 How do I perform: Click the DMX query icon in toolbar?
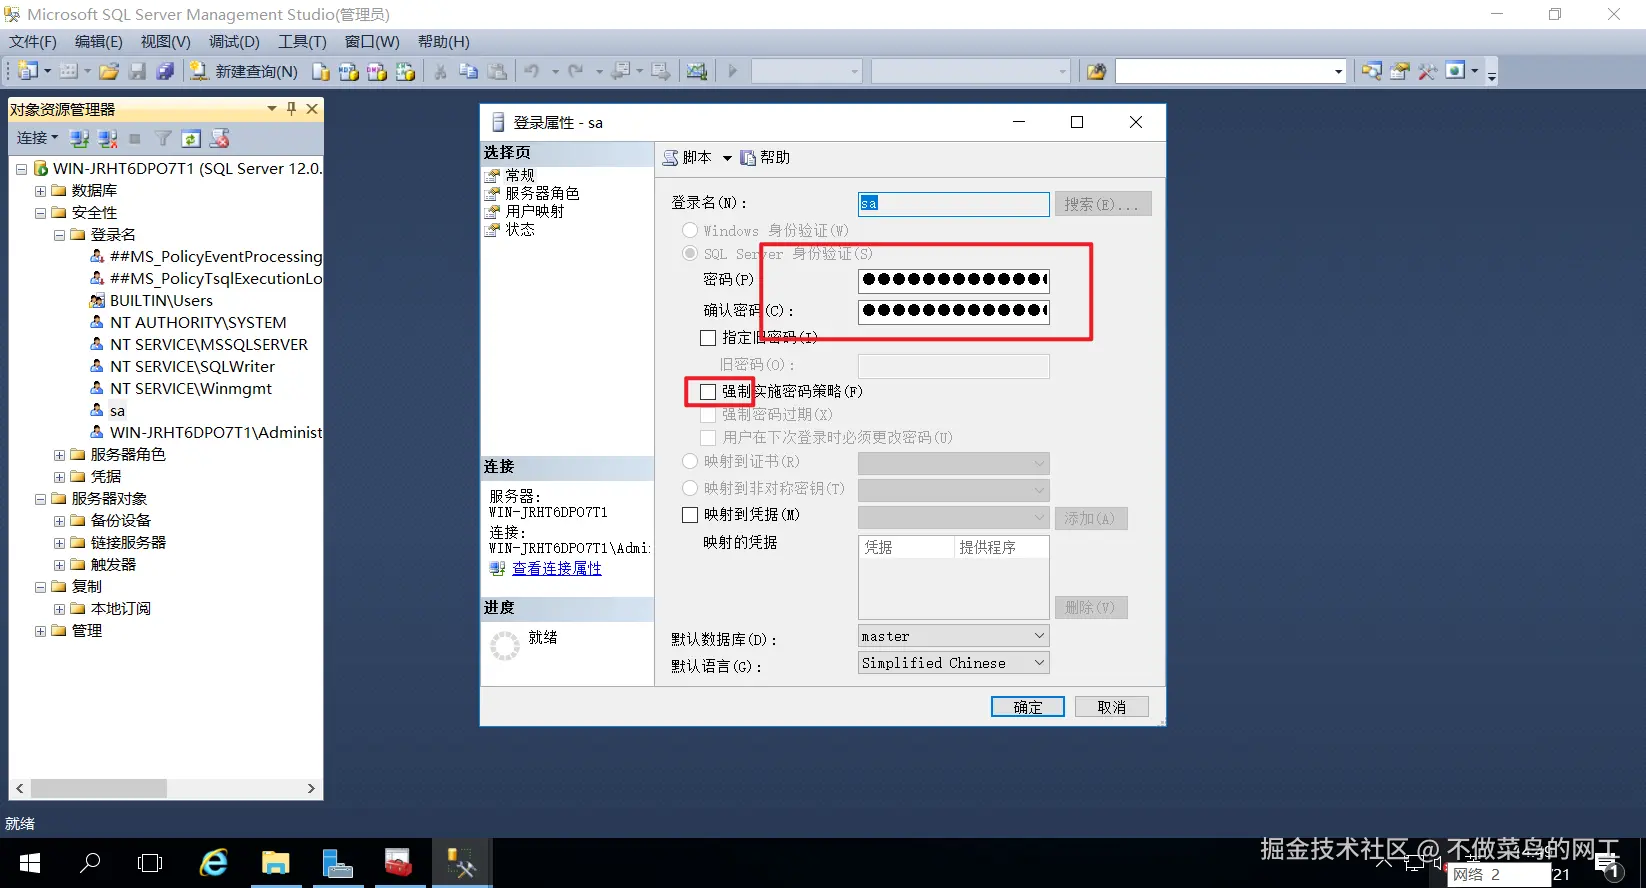tap(377, 71)
